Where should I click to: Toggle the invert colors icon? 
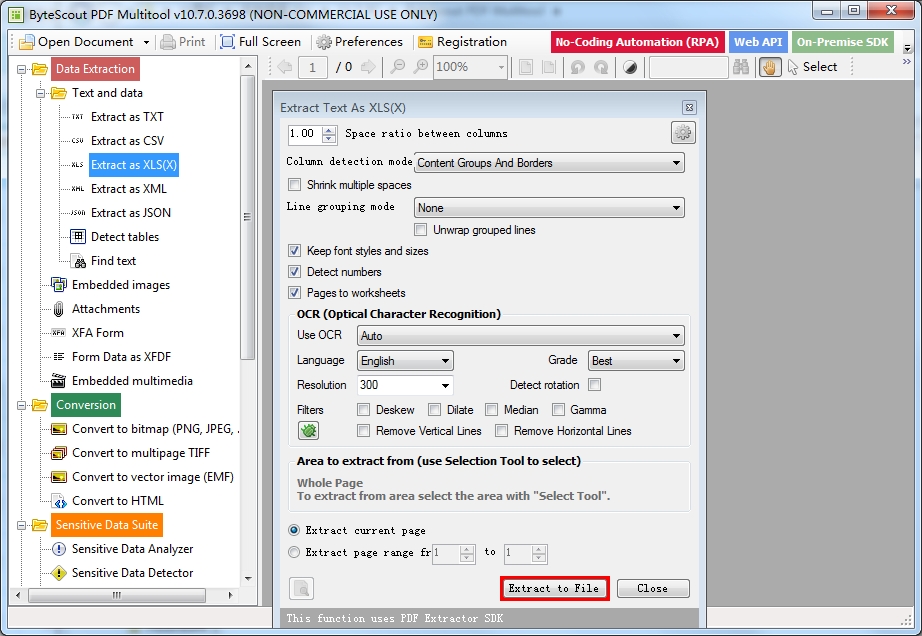click(x=630, y=67)
